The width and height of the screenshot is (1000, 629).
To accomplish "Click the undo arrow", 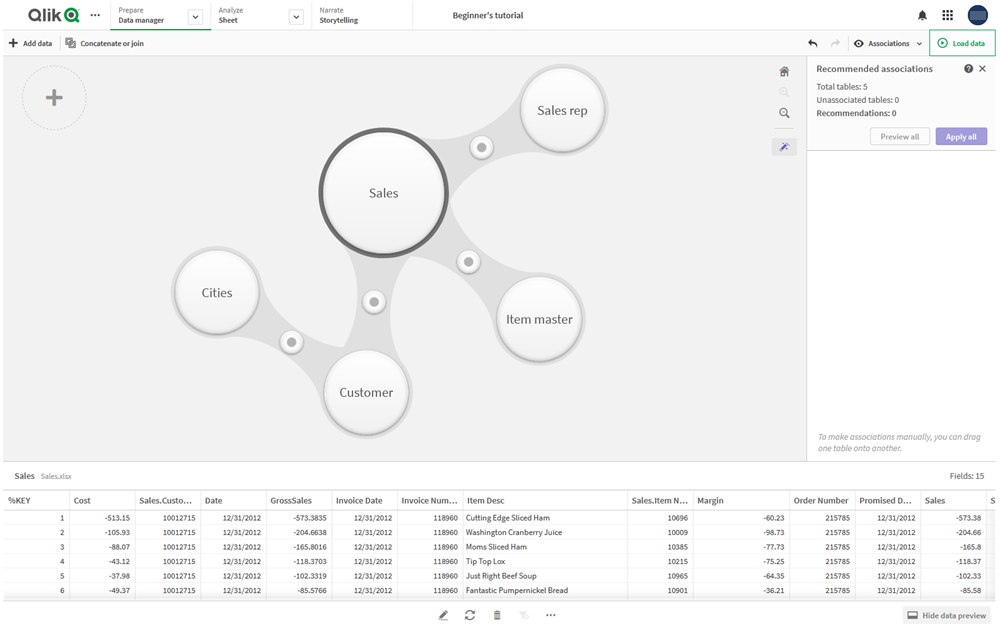I will (x=812, y=44).
